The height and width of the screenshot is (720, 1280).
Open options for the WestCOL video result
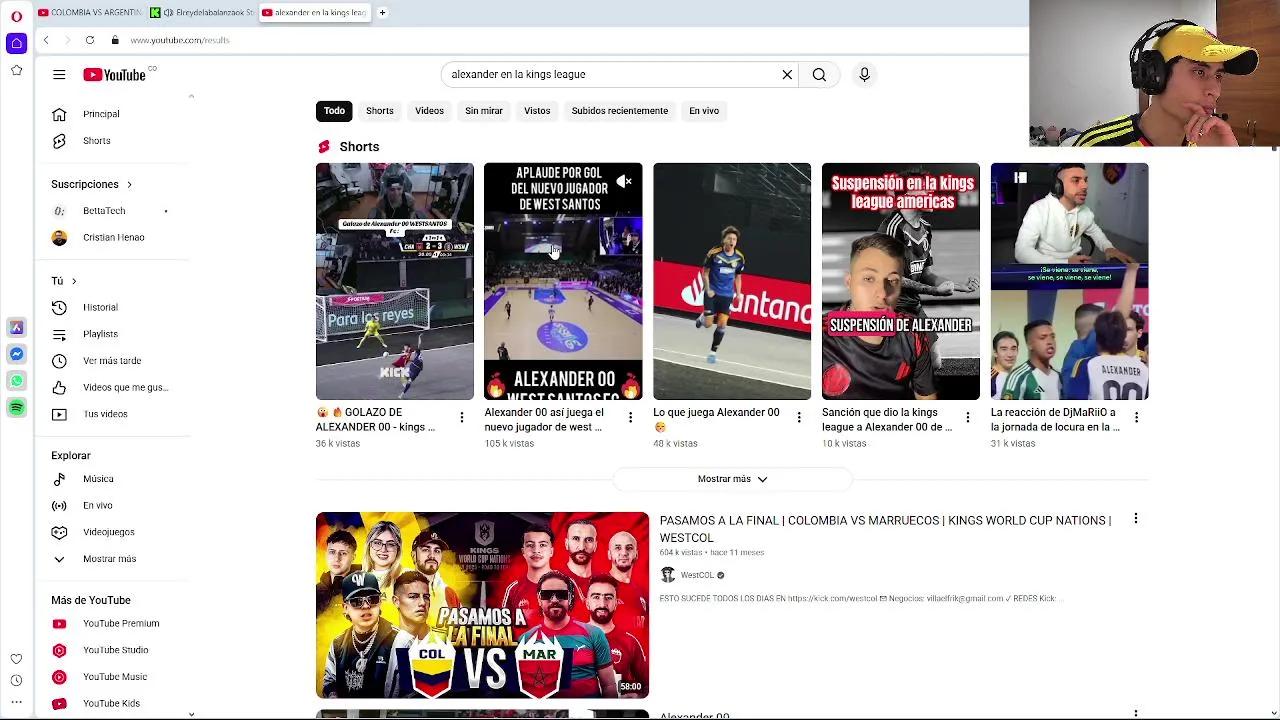1135,519
